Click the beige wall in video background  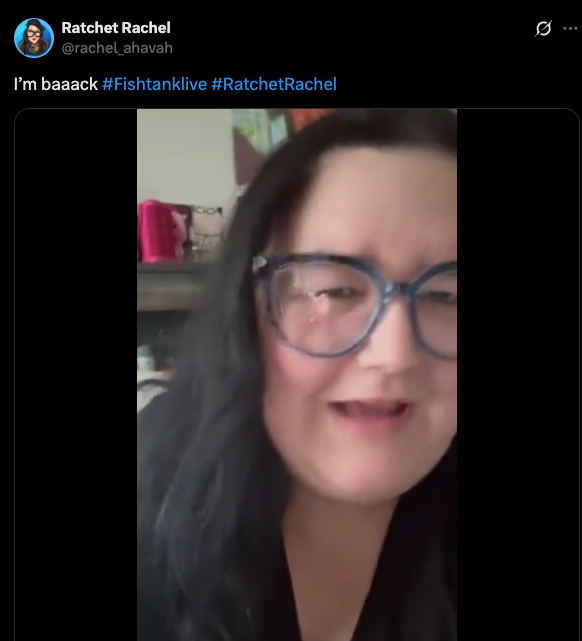coord(184,155)
